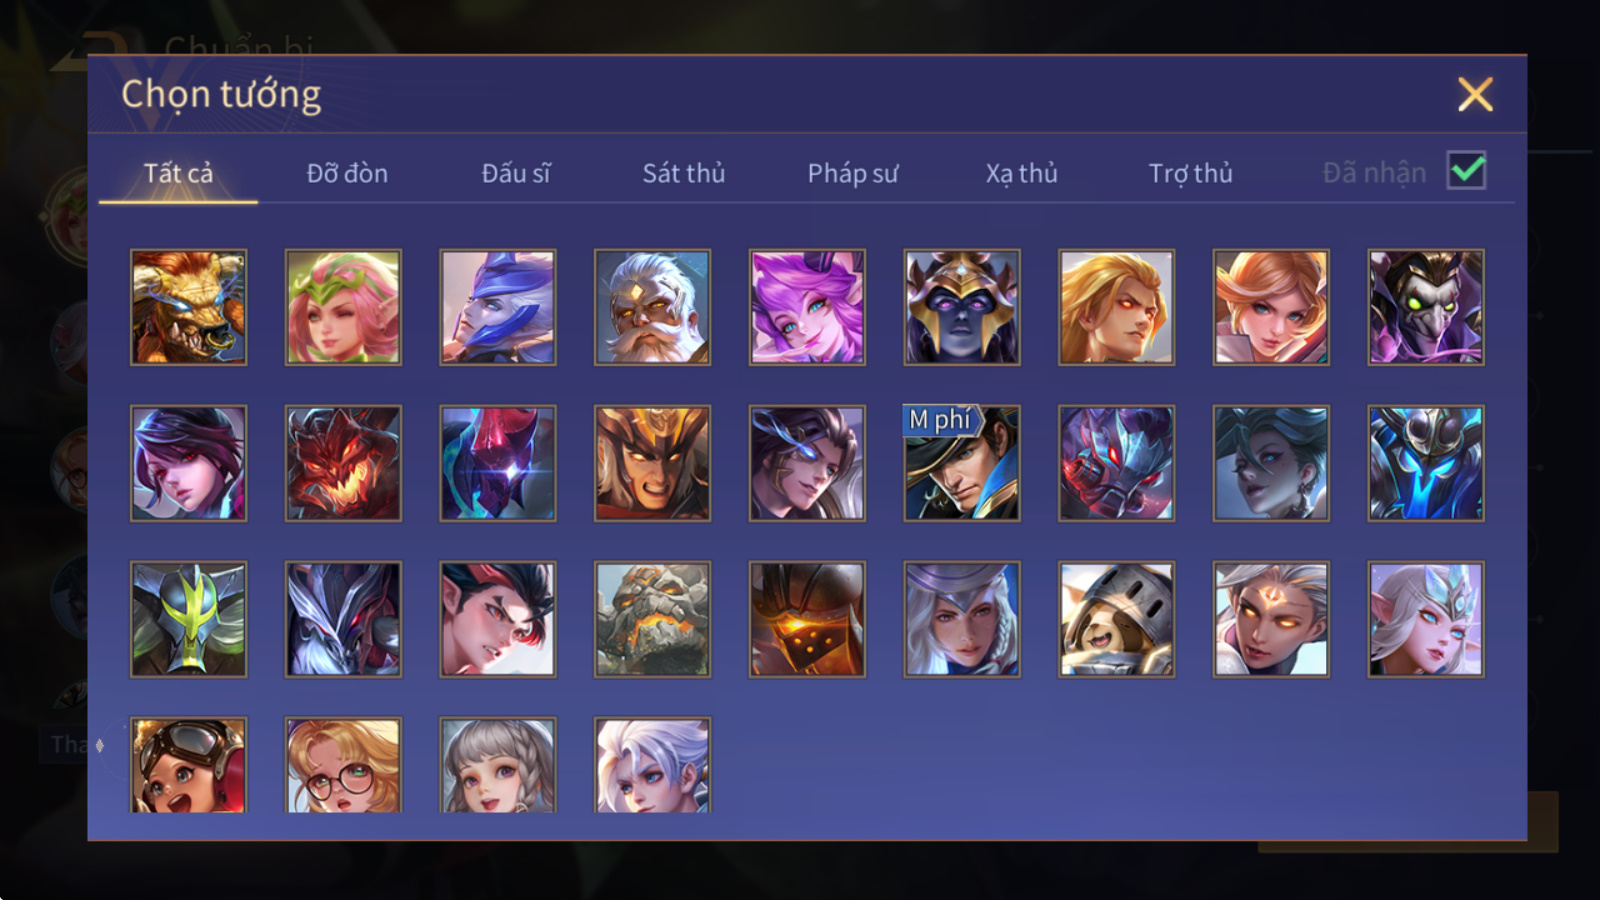The height and width of the screenshot is (900, 1600).
Task: Filter heroes by Xạ thủ
Action: coord(1021,173)
